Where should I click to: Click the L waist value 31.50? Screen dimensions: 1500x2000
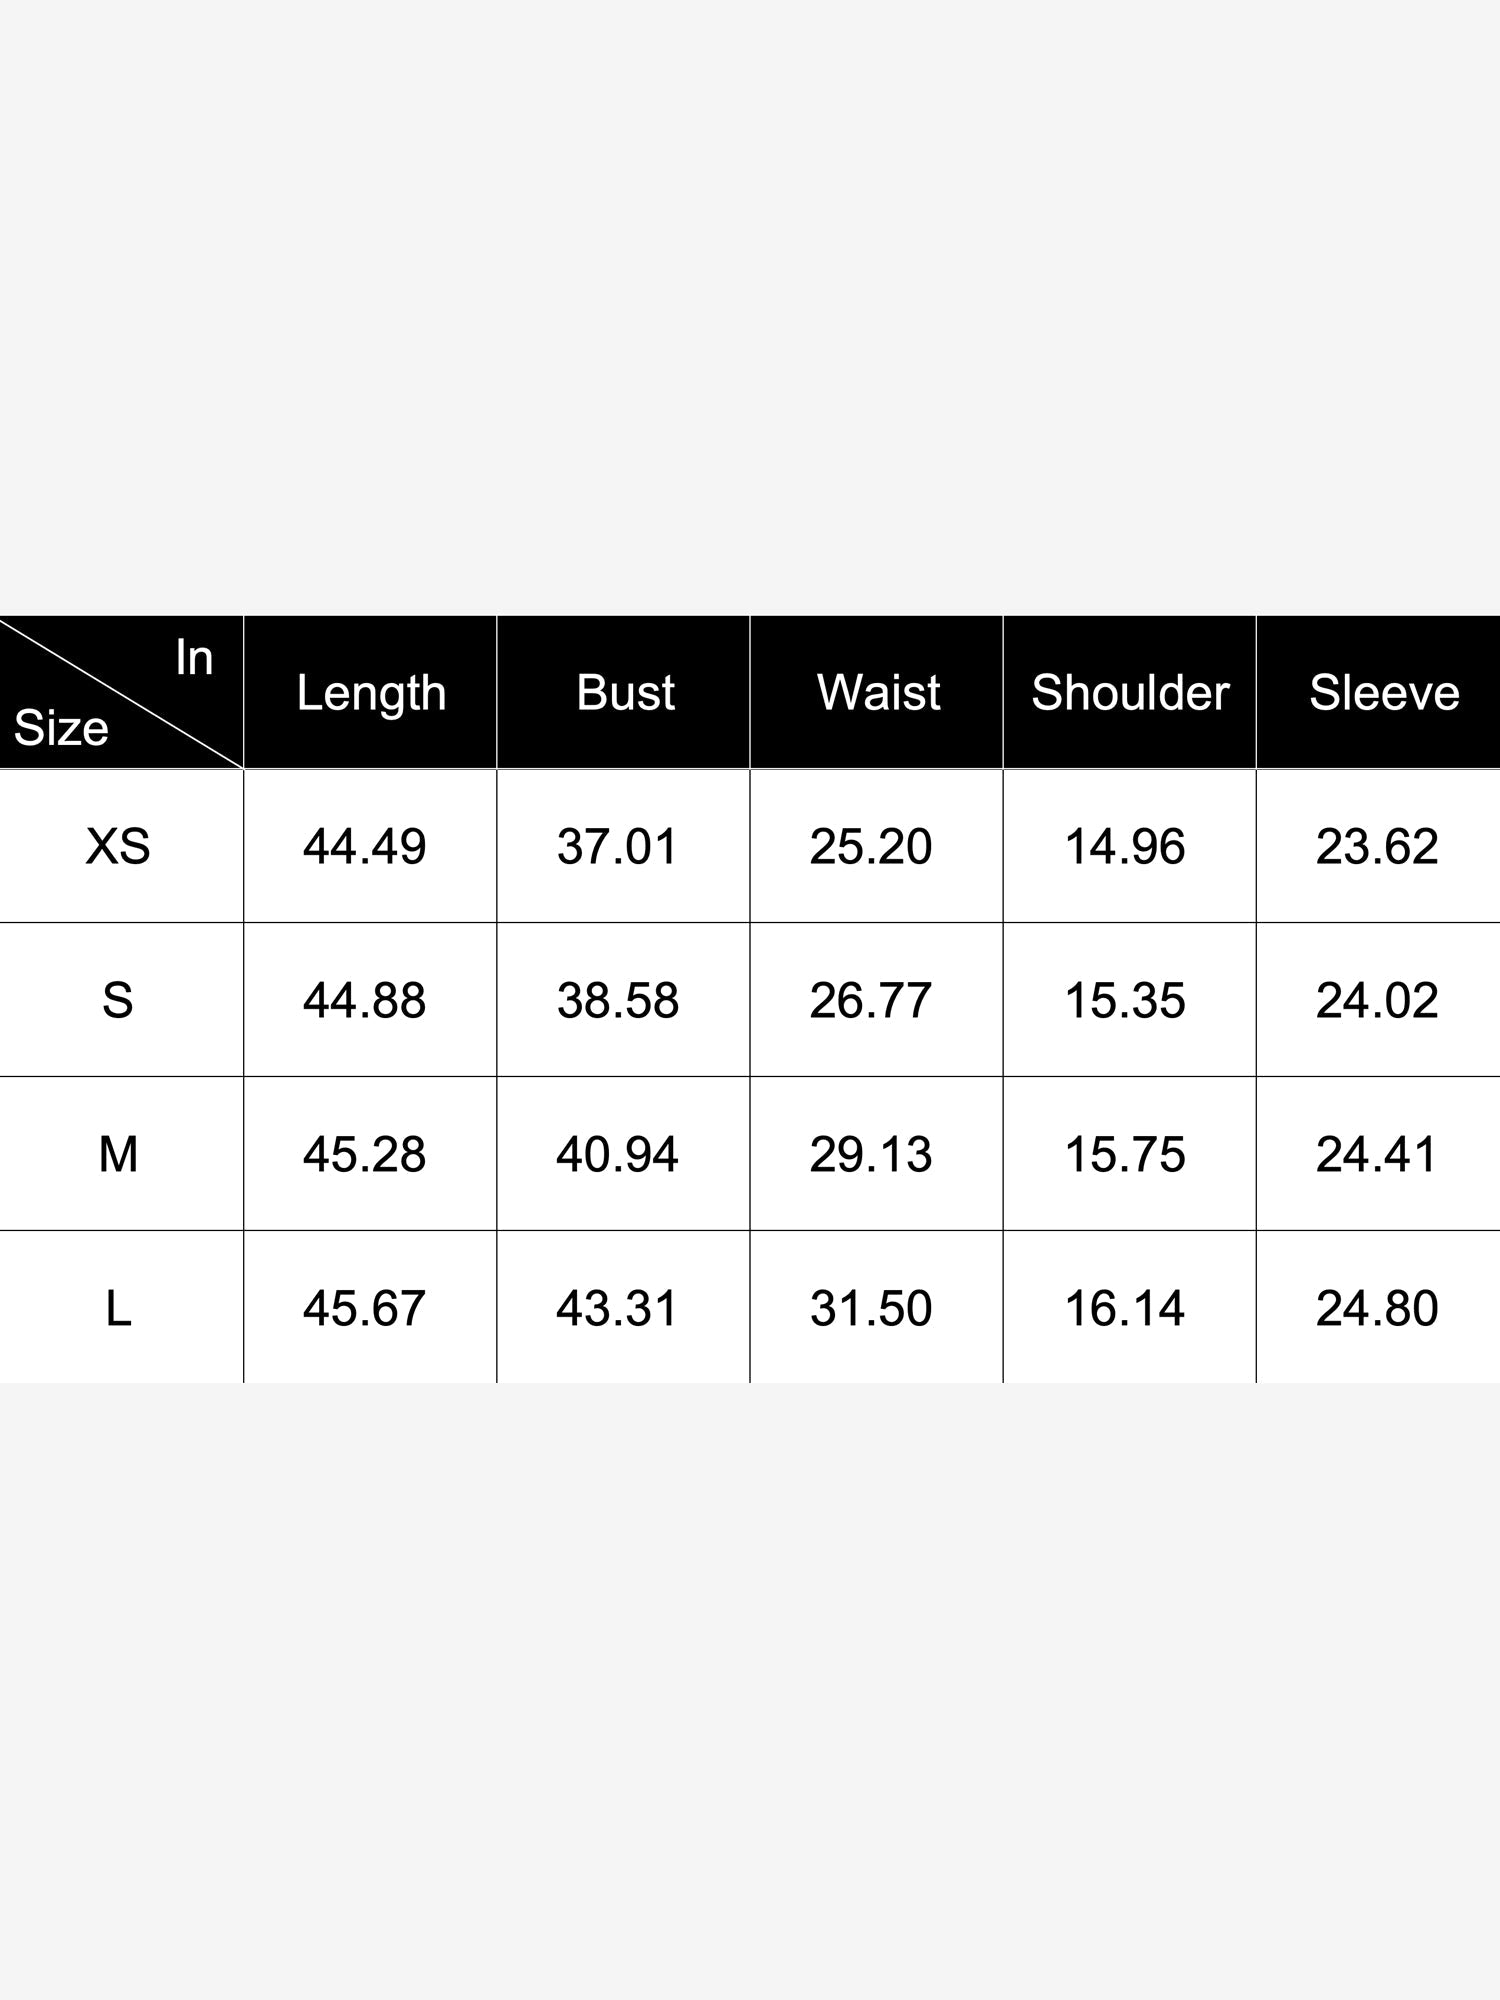(871, 1308)
